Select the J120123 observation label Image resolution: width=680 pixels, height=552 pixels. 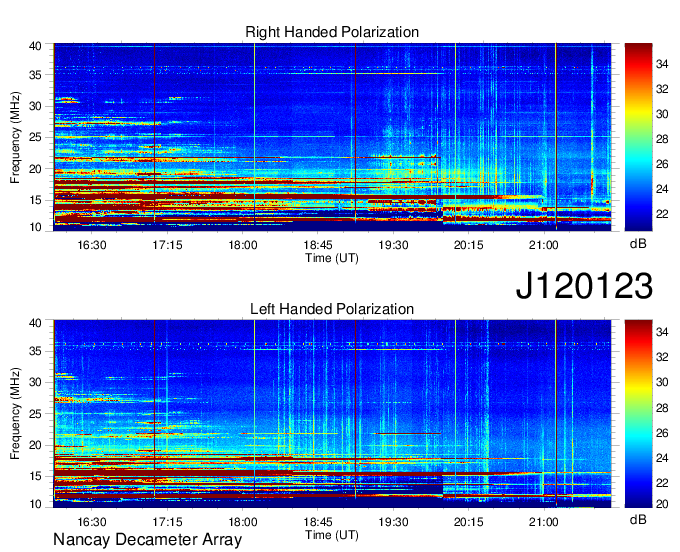coord(584,286)
